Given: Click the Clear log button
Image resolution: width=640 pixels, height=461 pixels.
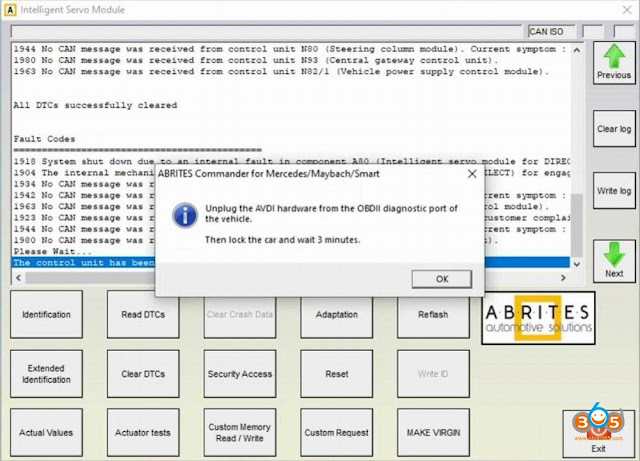Looking at the screenshot, I should tap(614, 129).
